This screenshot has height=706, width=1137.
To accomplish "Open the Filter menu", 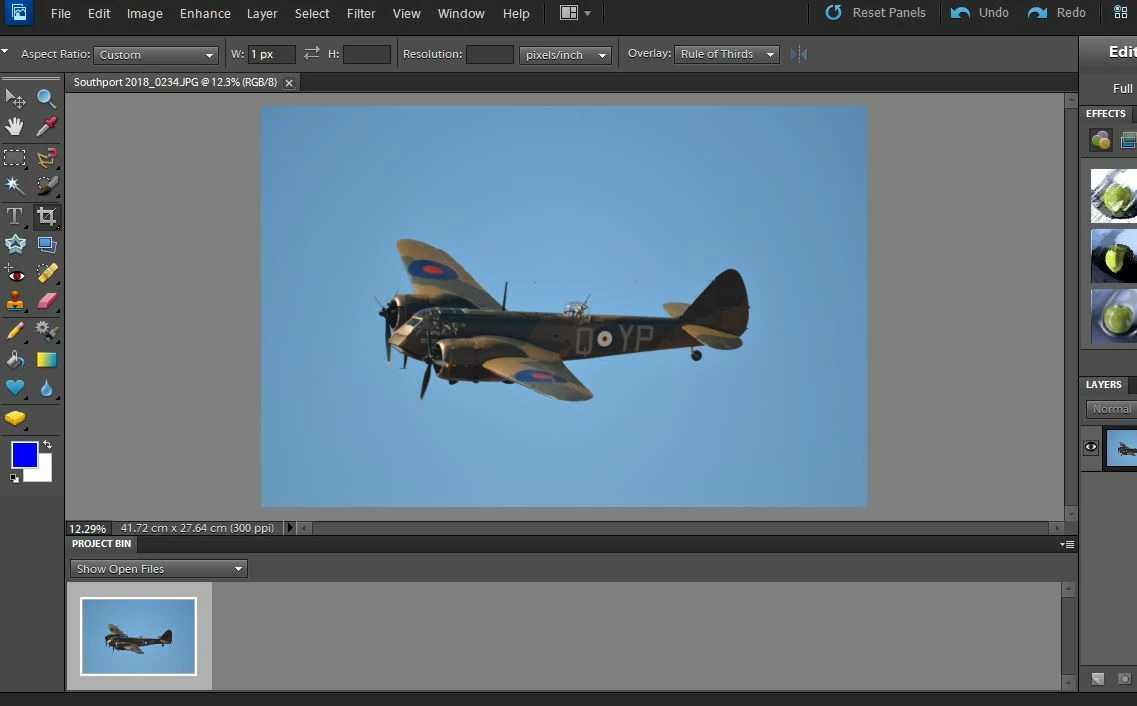I will click(x=361, y=14).
